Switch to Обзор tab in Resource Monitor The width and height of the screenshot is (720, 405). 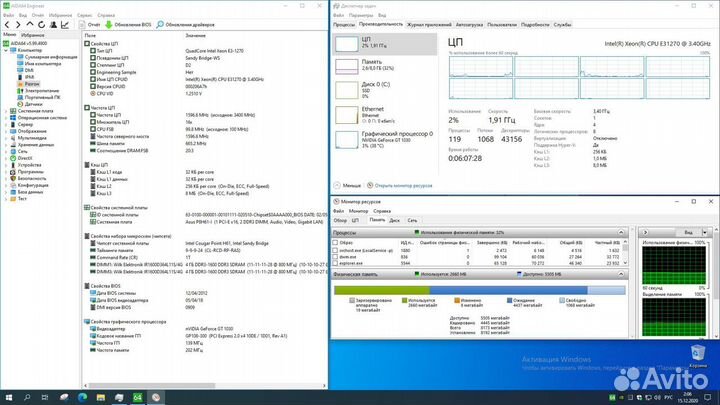(x=340, y=220)
